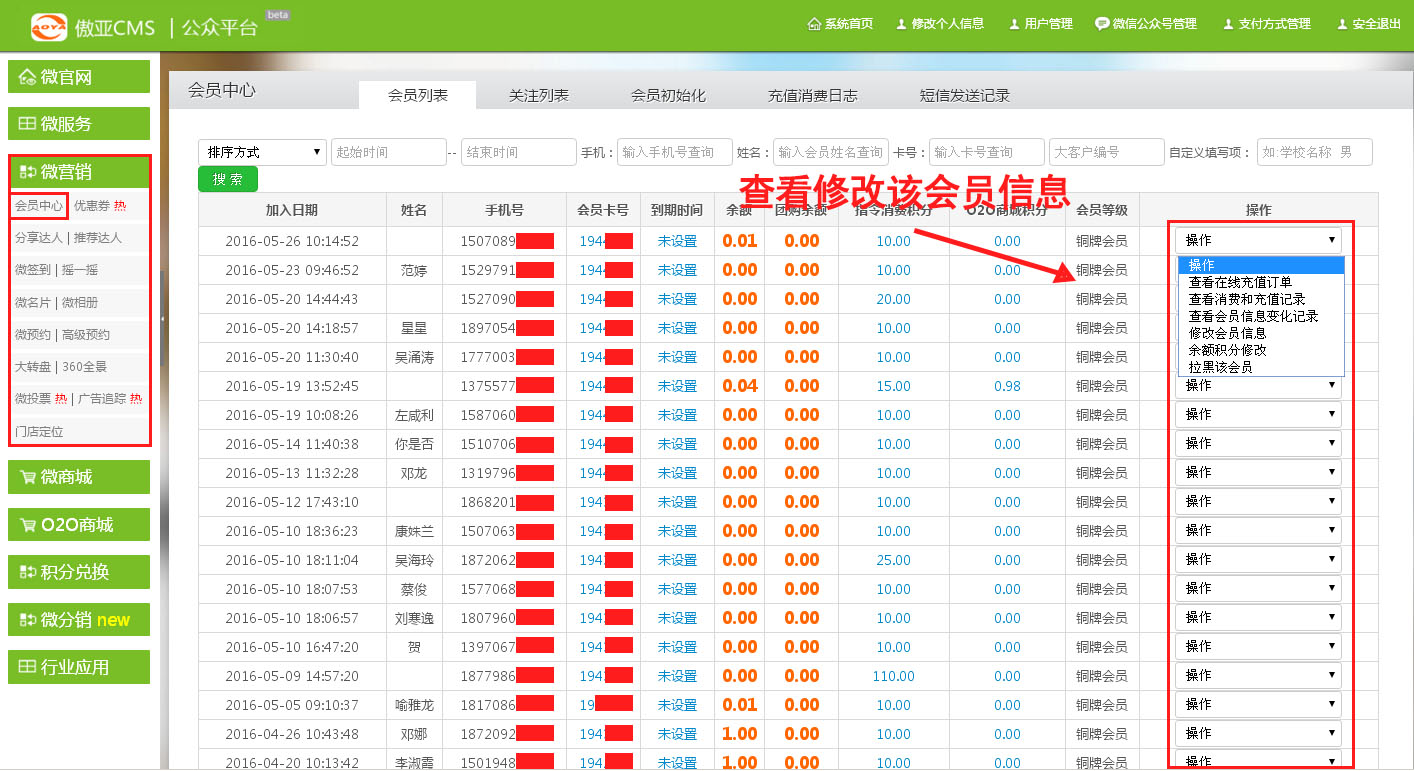
Task: Choose 拉黑该会员 in the dropdown list
Action: 1220,367
